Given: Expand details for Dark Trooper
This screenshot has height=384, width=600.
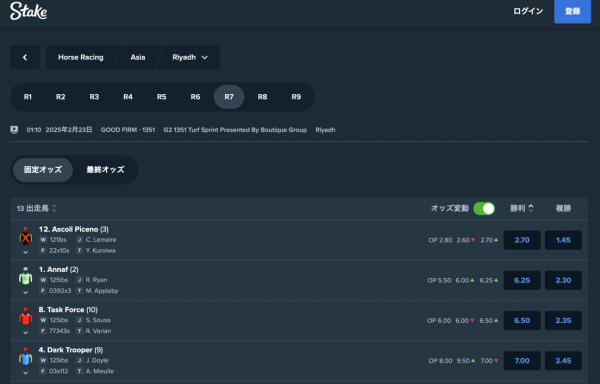Looking at the screenshot, I should pos(26,373).
